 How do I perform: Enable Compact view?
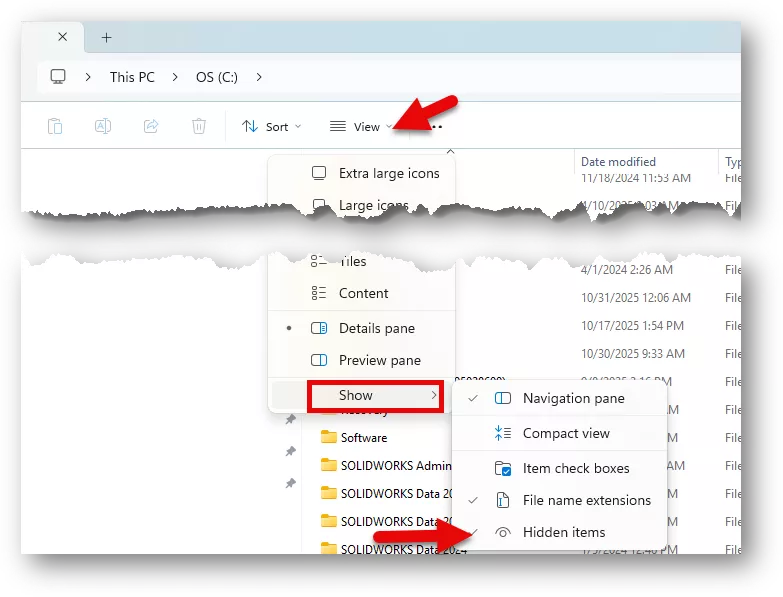click(559, 433)
